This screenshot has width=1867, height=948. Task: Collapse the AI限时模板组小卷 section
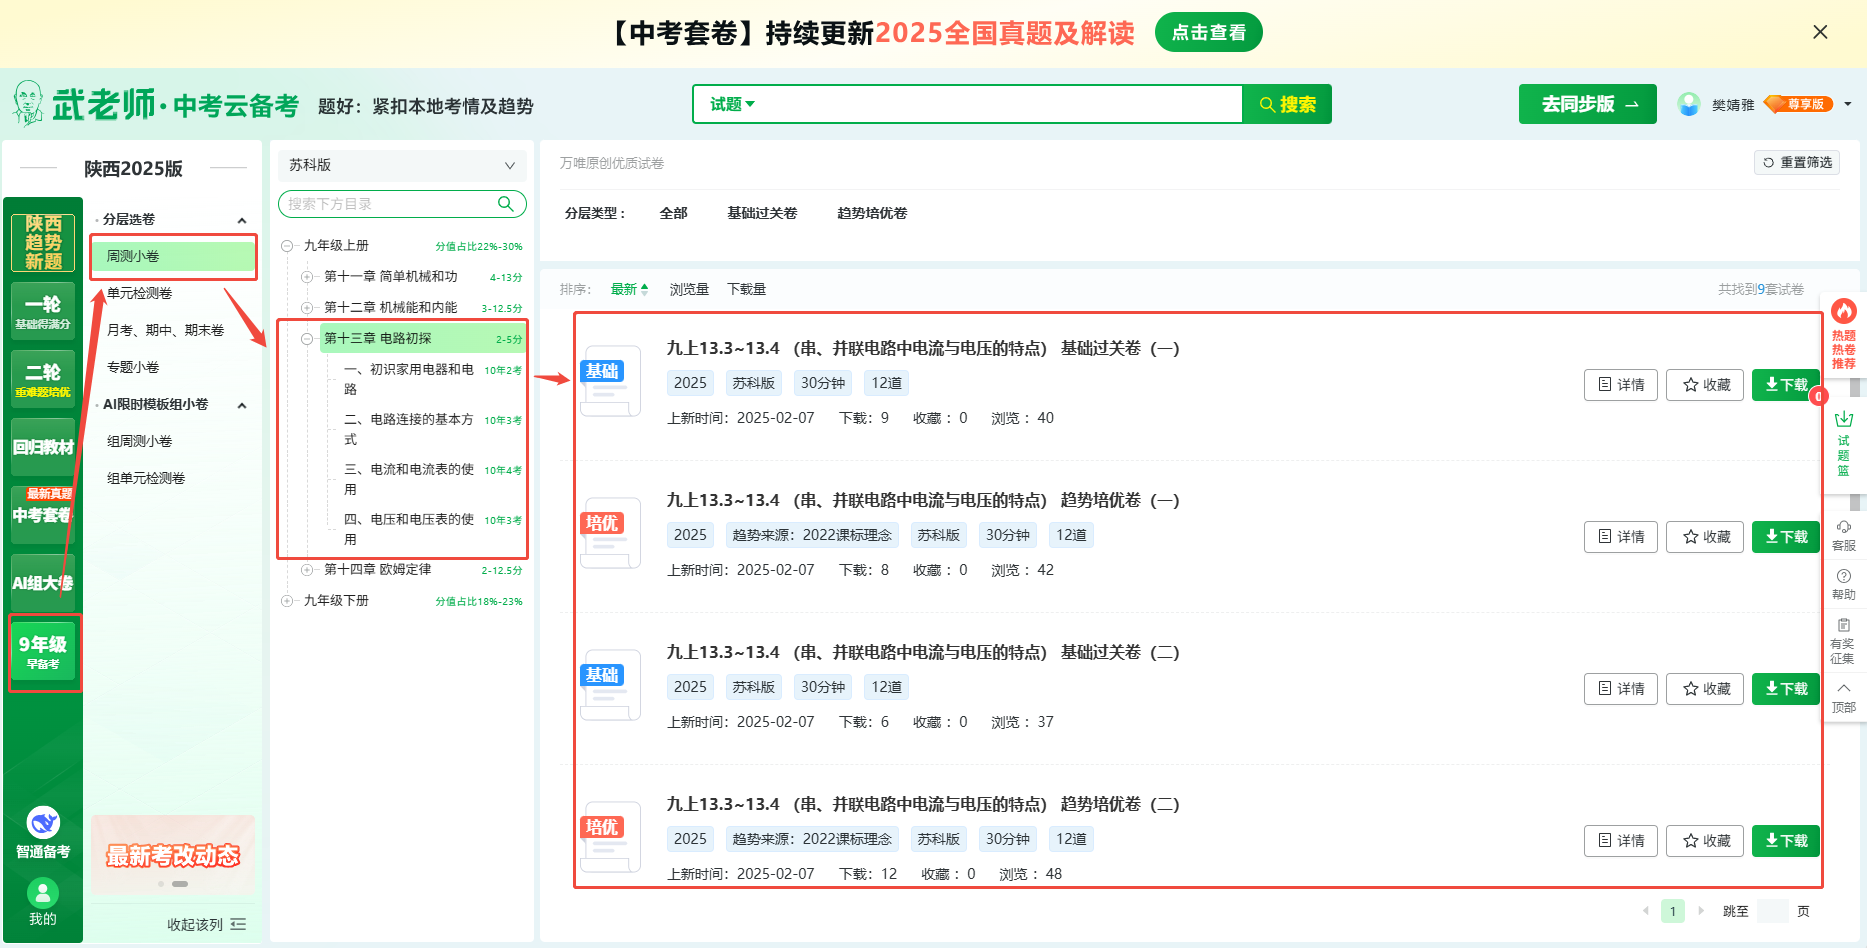242,405
